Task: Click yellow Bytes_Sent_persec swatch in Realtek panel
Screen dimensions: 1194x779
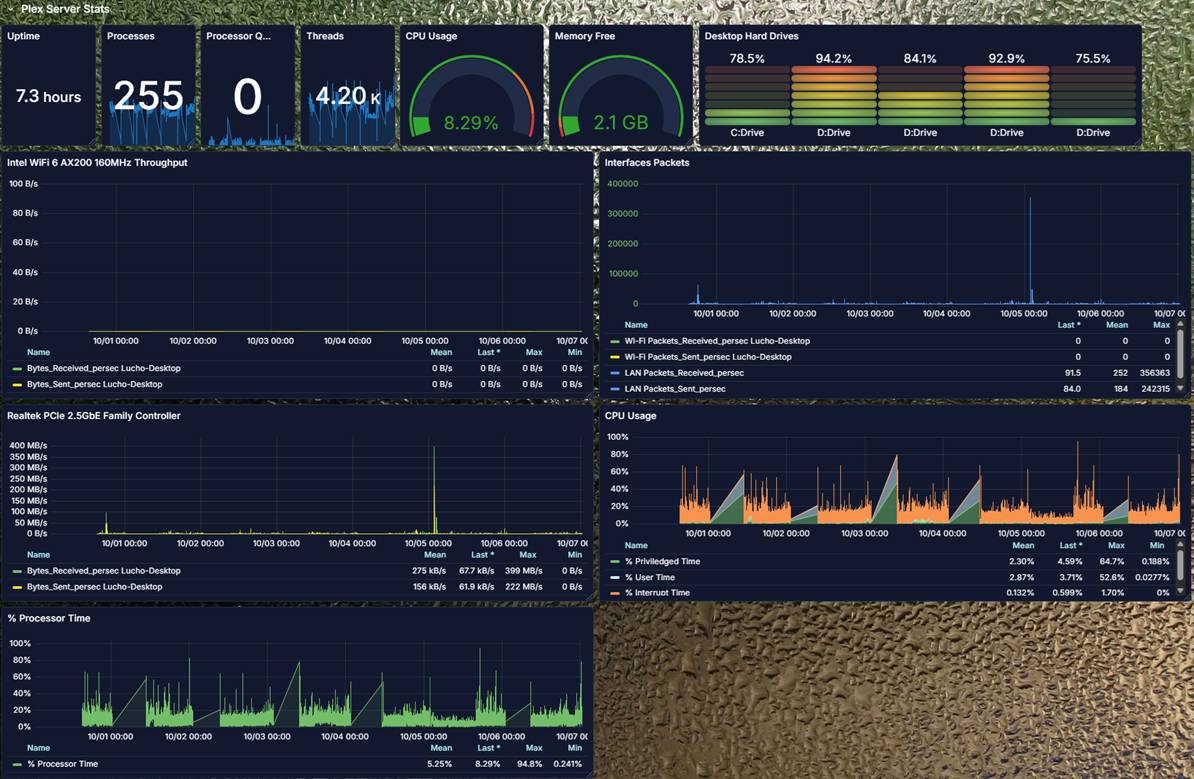Action: click(x=17, y=587)
